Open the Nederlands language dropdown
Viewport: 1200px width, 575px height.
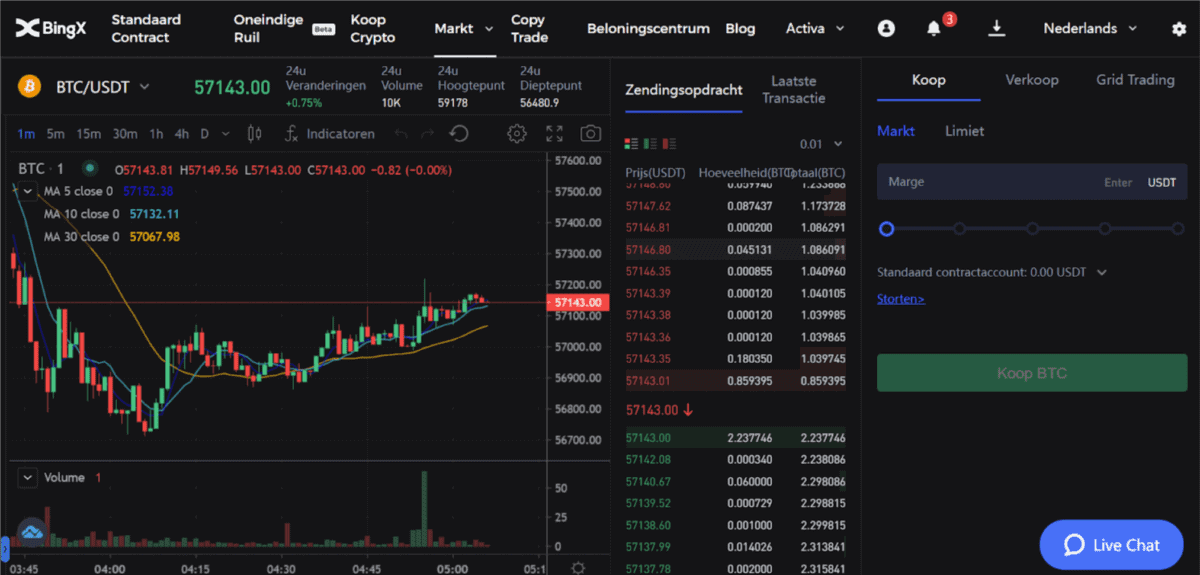[x=1090, y=28]
